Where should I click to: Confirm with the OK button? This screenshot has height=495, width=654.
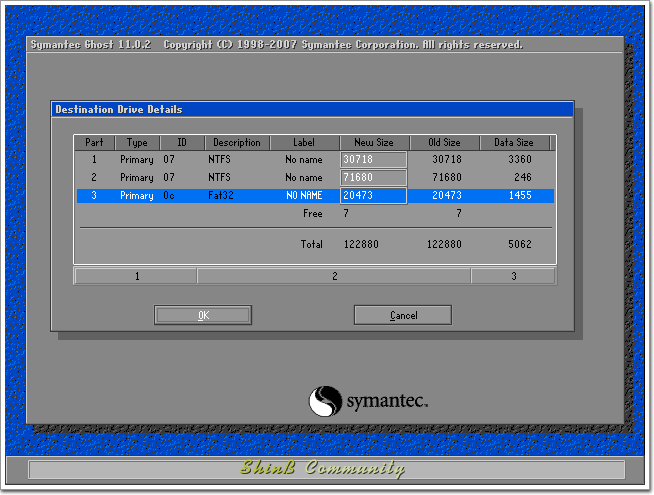(203, 315)
